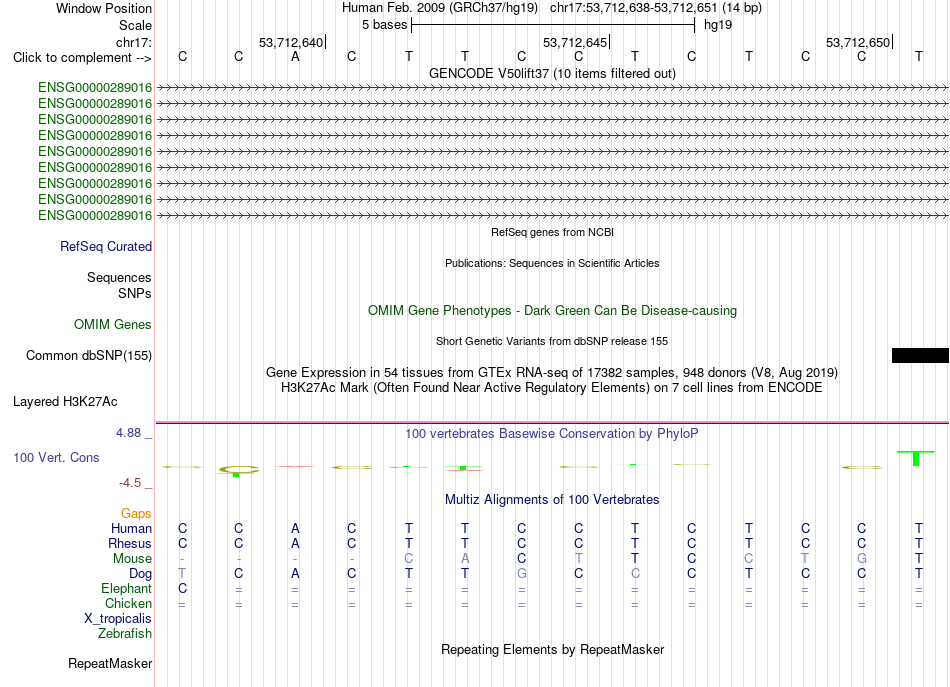The height and width of the screenshot is (687, 950).
Task: Click the 'Human' alignment row label
Action: click(131, 528)
